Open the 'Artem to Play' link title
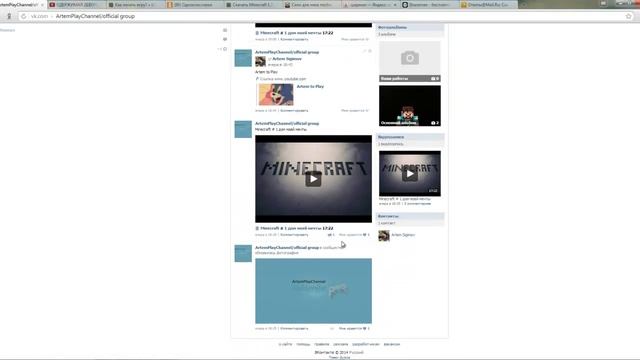The width and height of the screenshot is (640, 360). point(310,87)
